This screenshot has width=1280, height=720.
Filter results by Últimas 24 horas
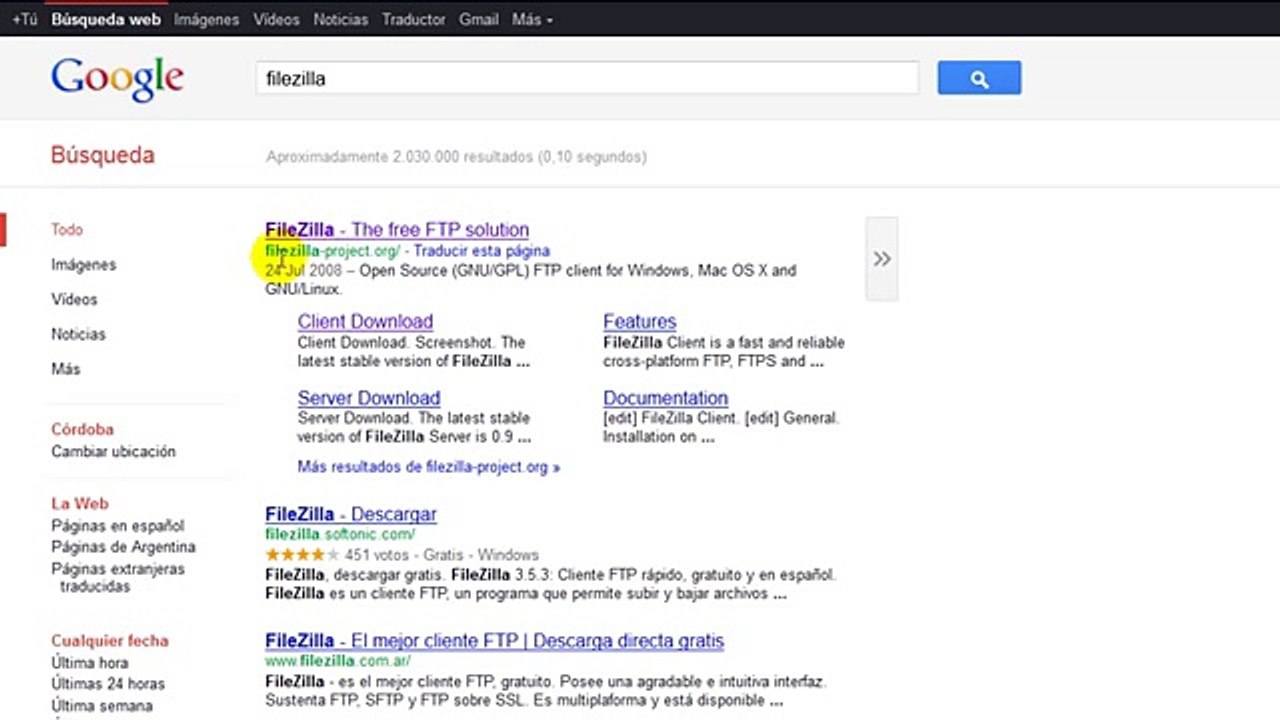108,684
